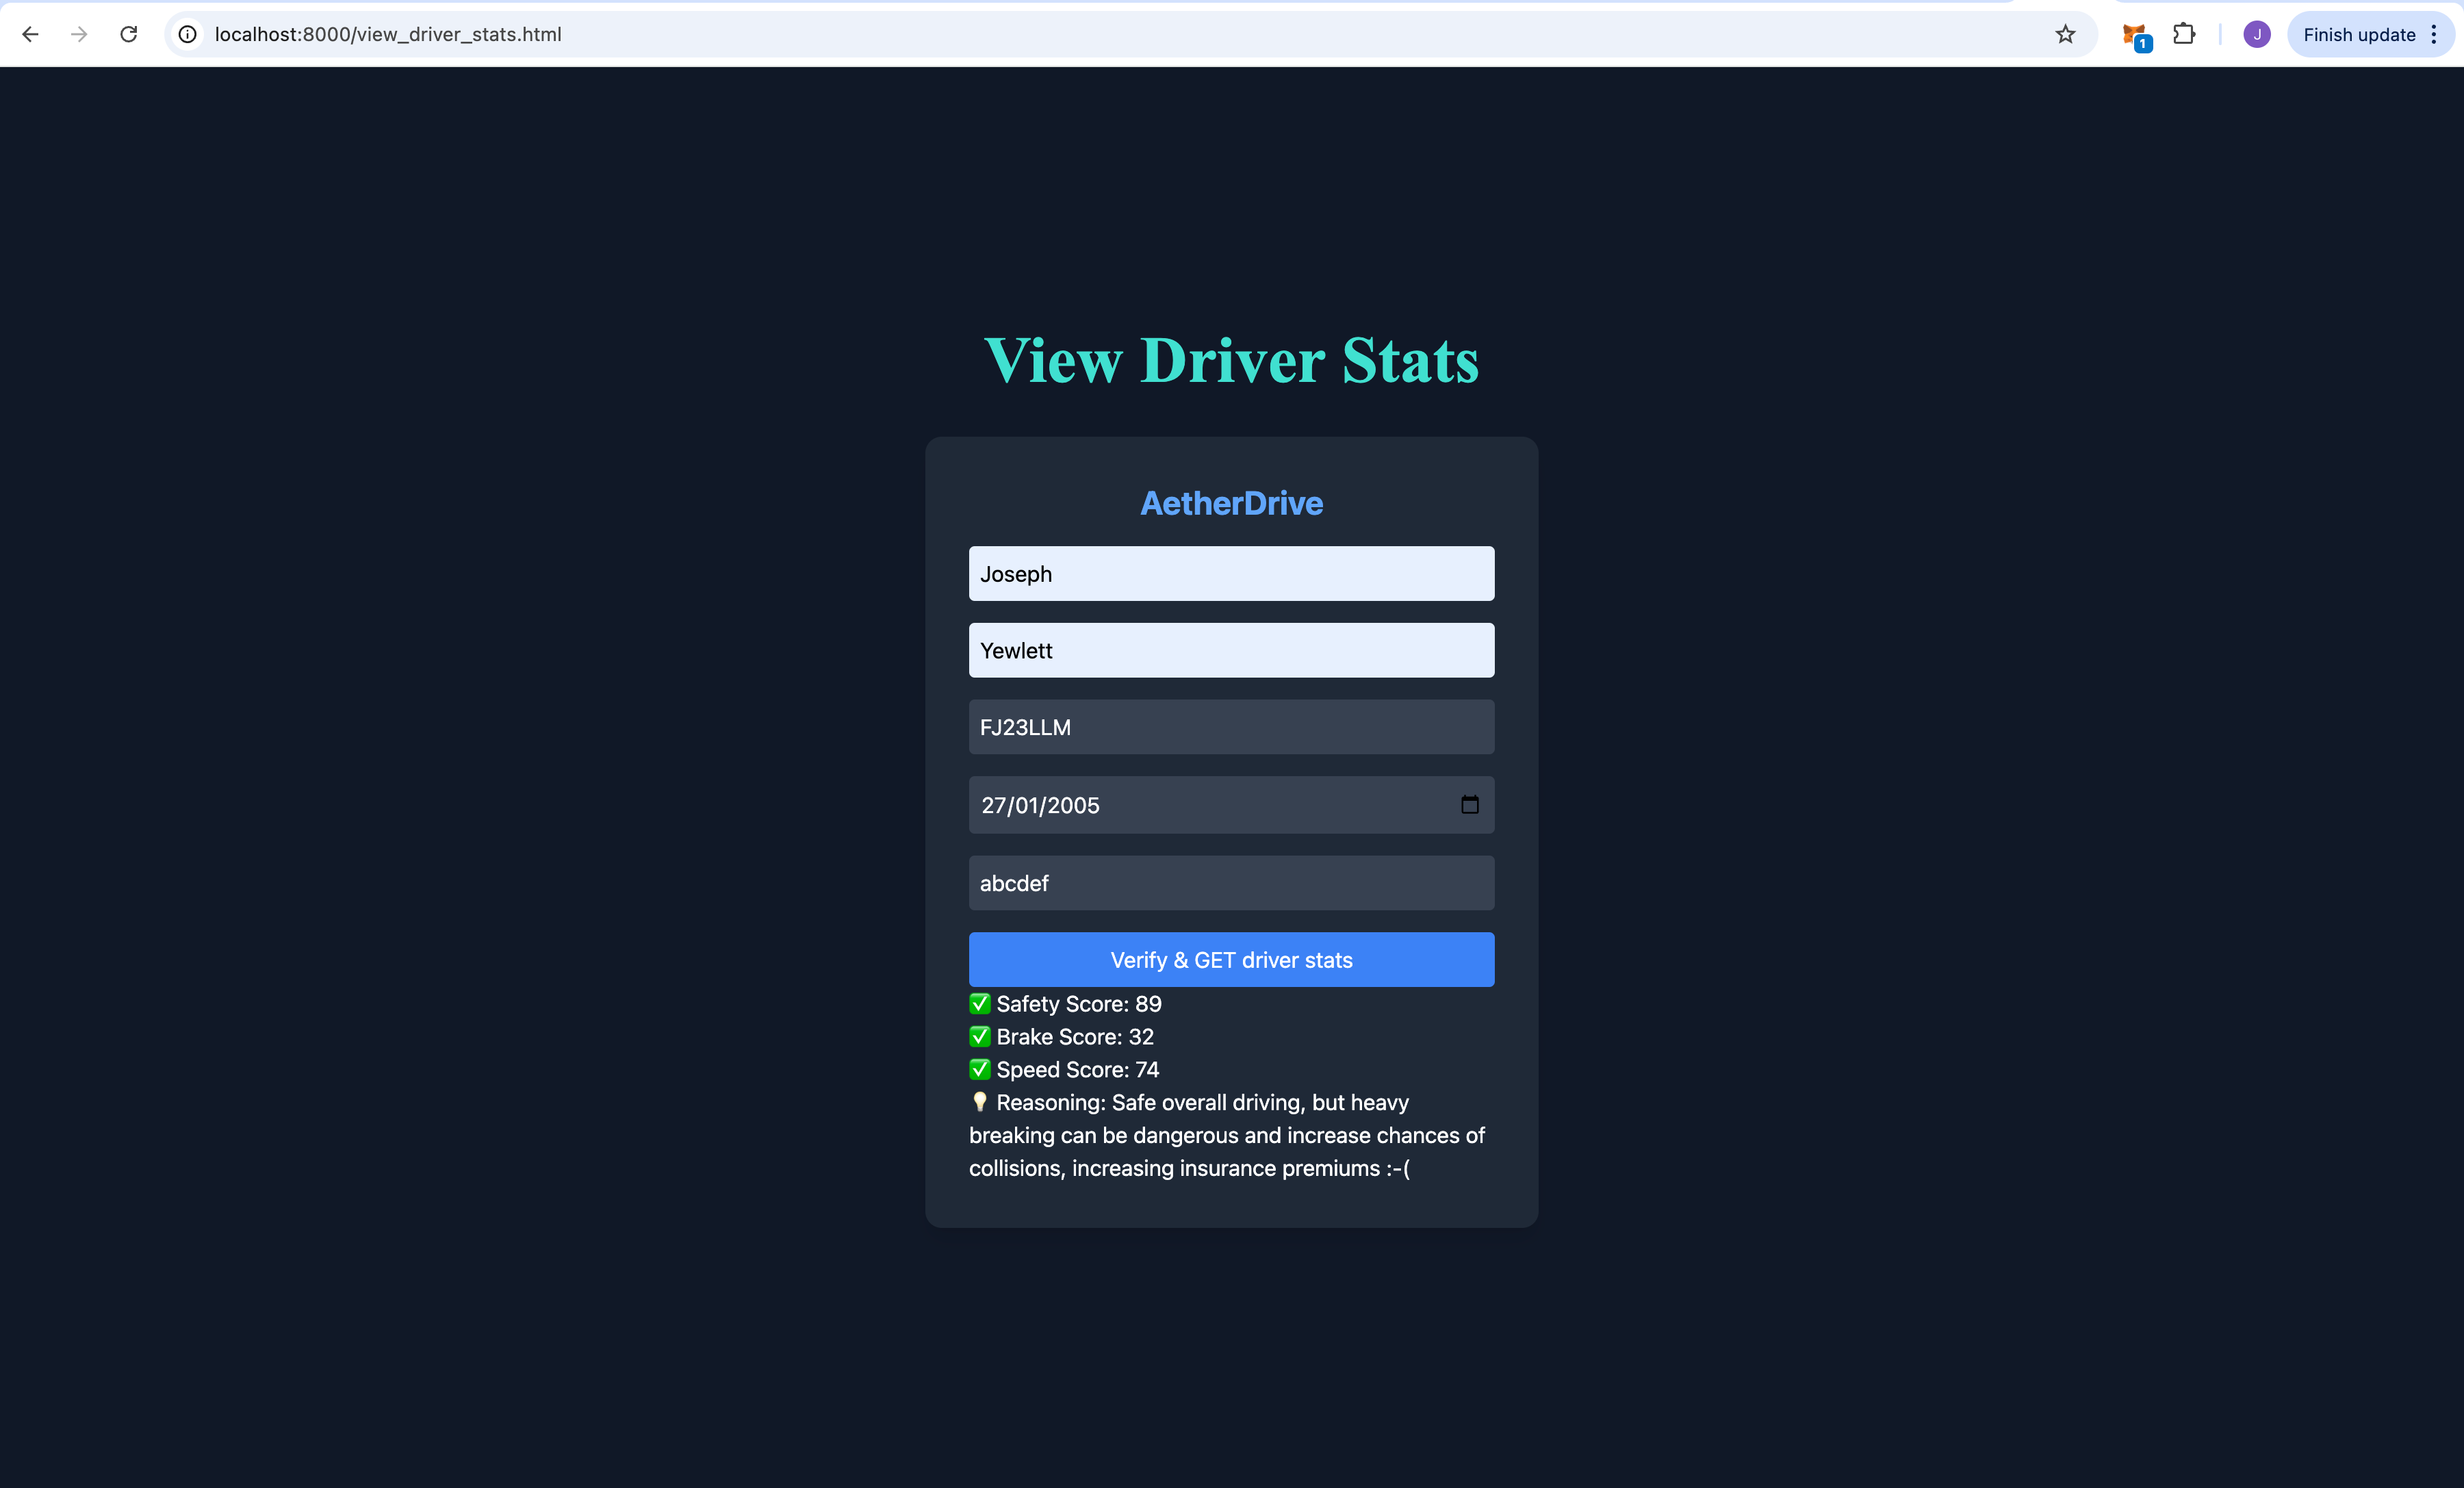This screenshot has width=2464, height=1488.
Task: Open the purple J profile avatar
Action: 2256,34
